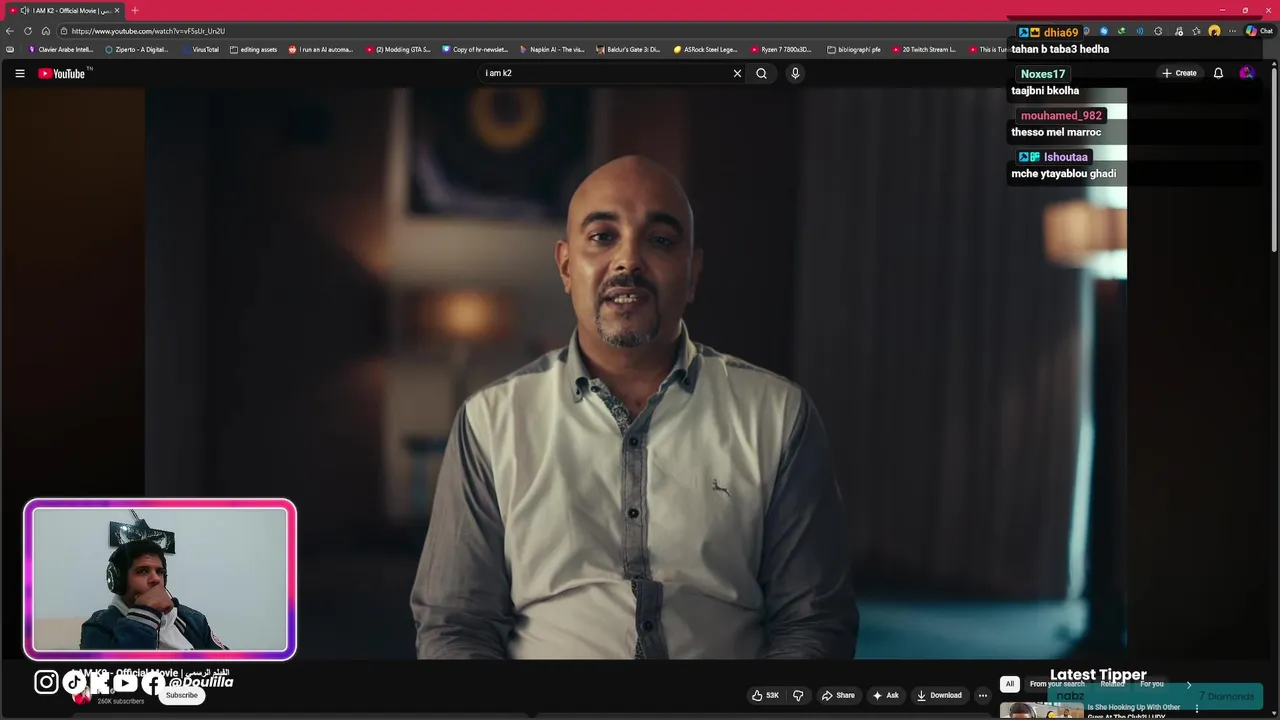The height and width of the screenshot is (720, 1280).
Task: Click the Create button
Action: pos(1179,73)
